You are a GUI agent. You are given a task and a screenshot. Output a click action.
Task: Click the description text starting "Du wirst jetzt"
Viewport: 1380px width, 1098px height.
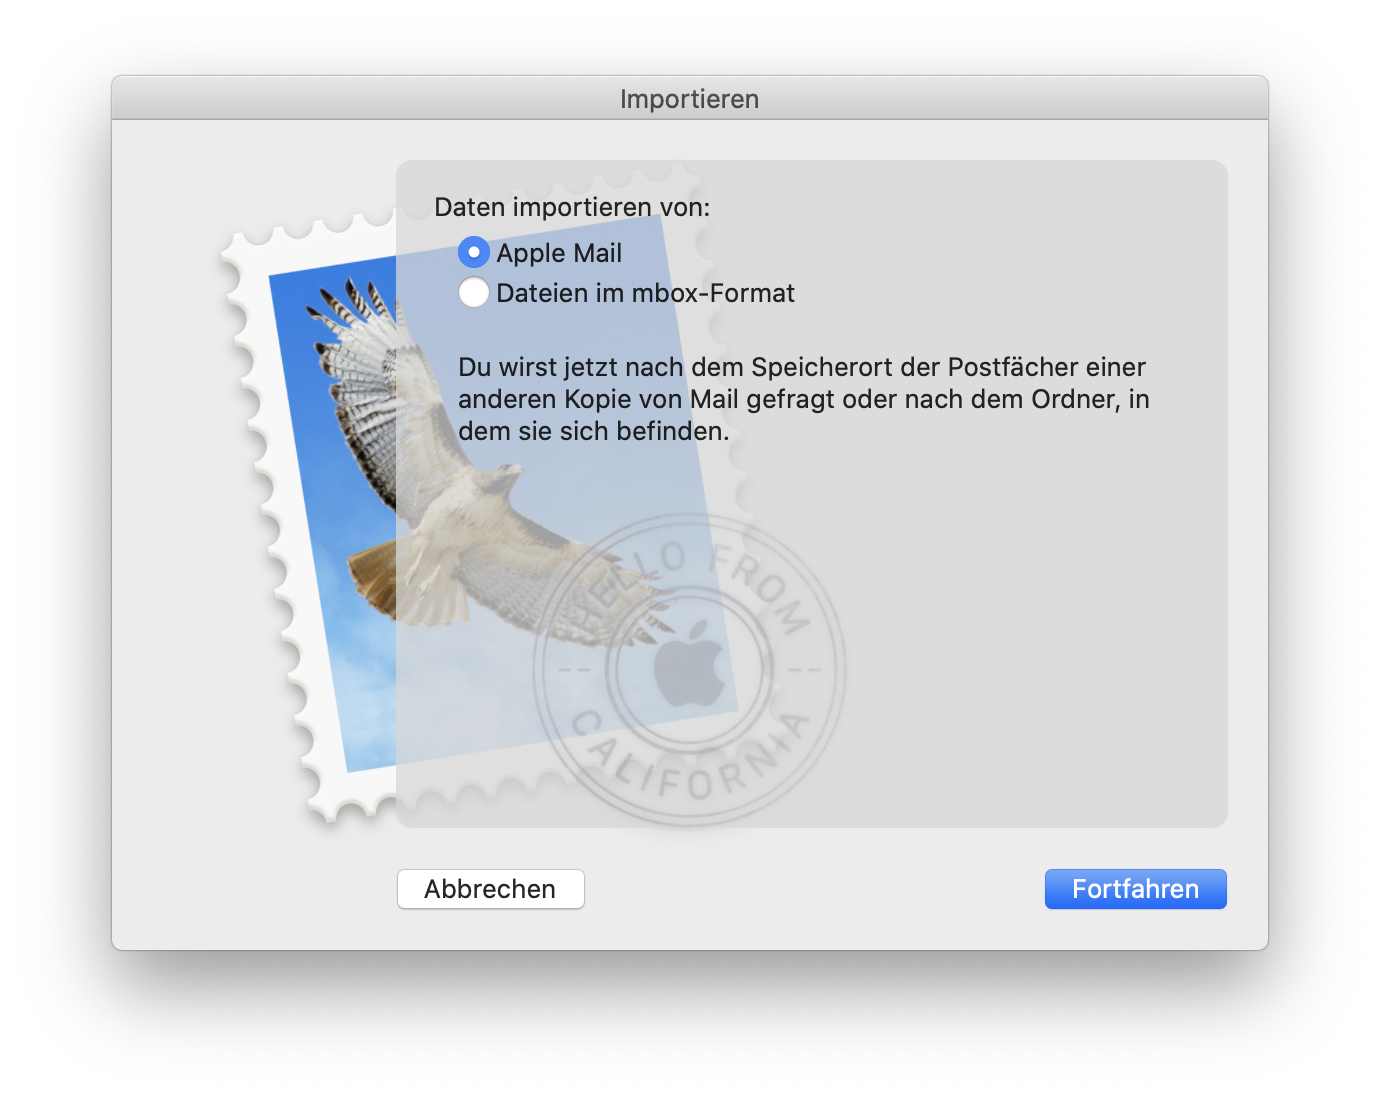click(804, 399)
